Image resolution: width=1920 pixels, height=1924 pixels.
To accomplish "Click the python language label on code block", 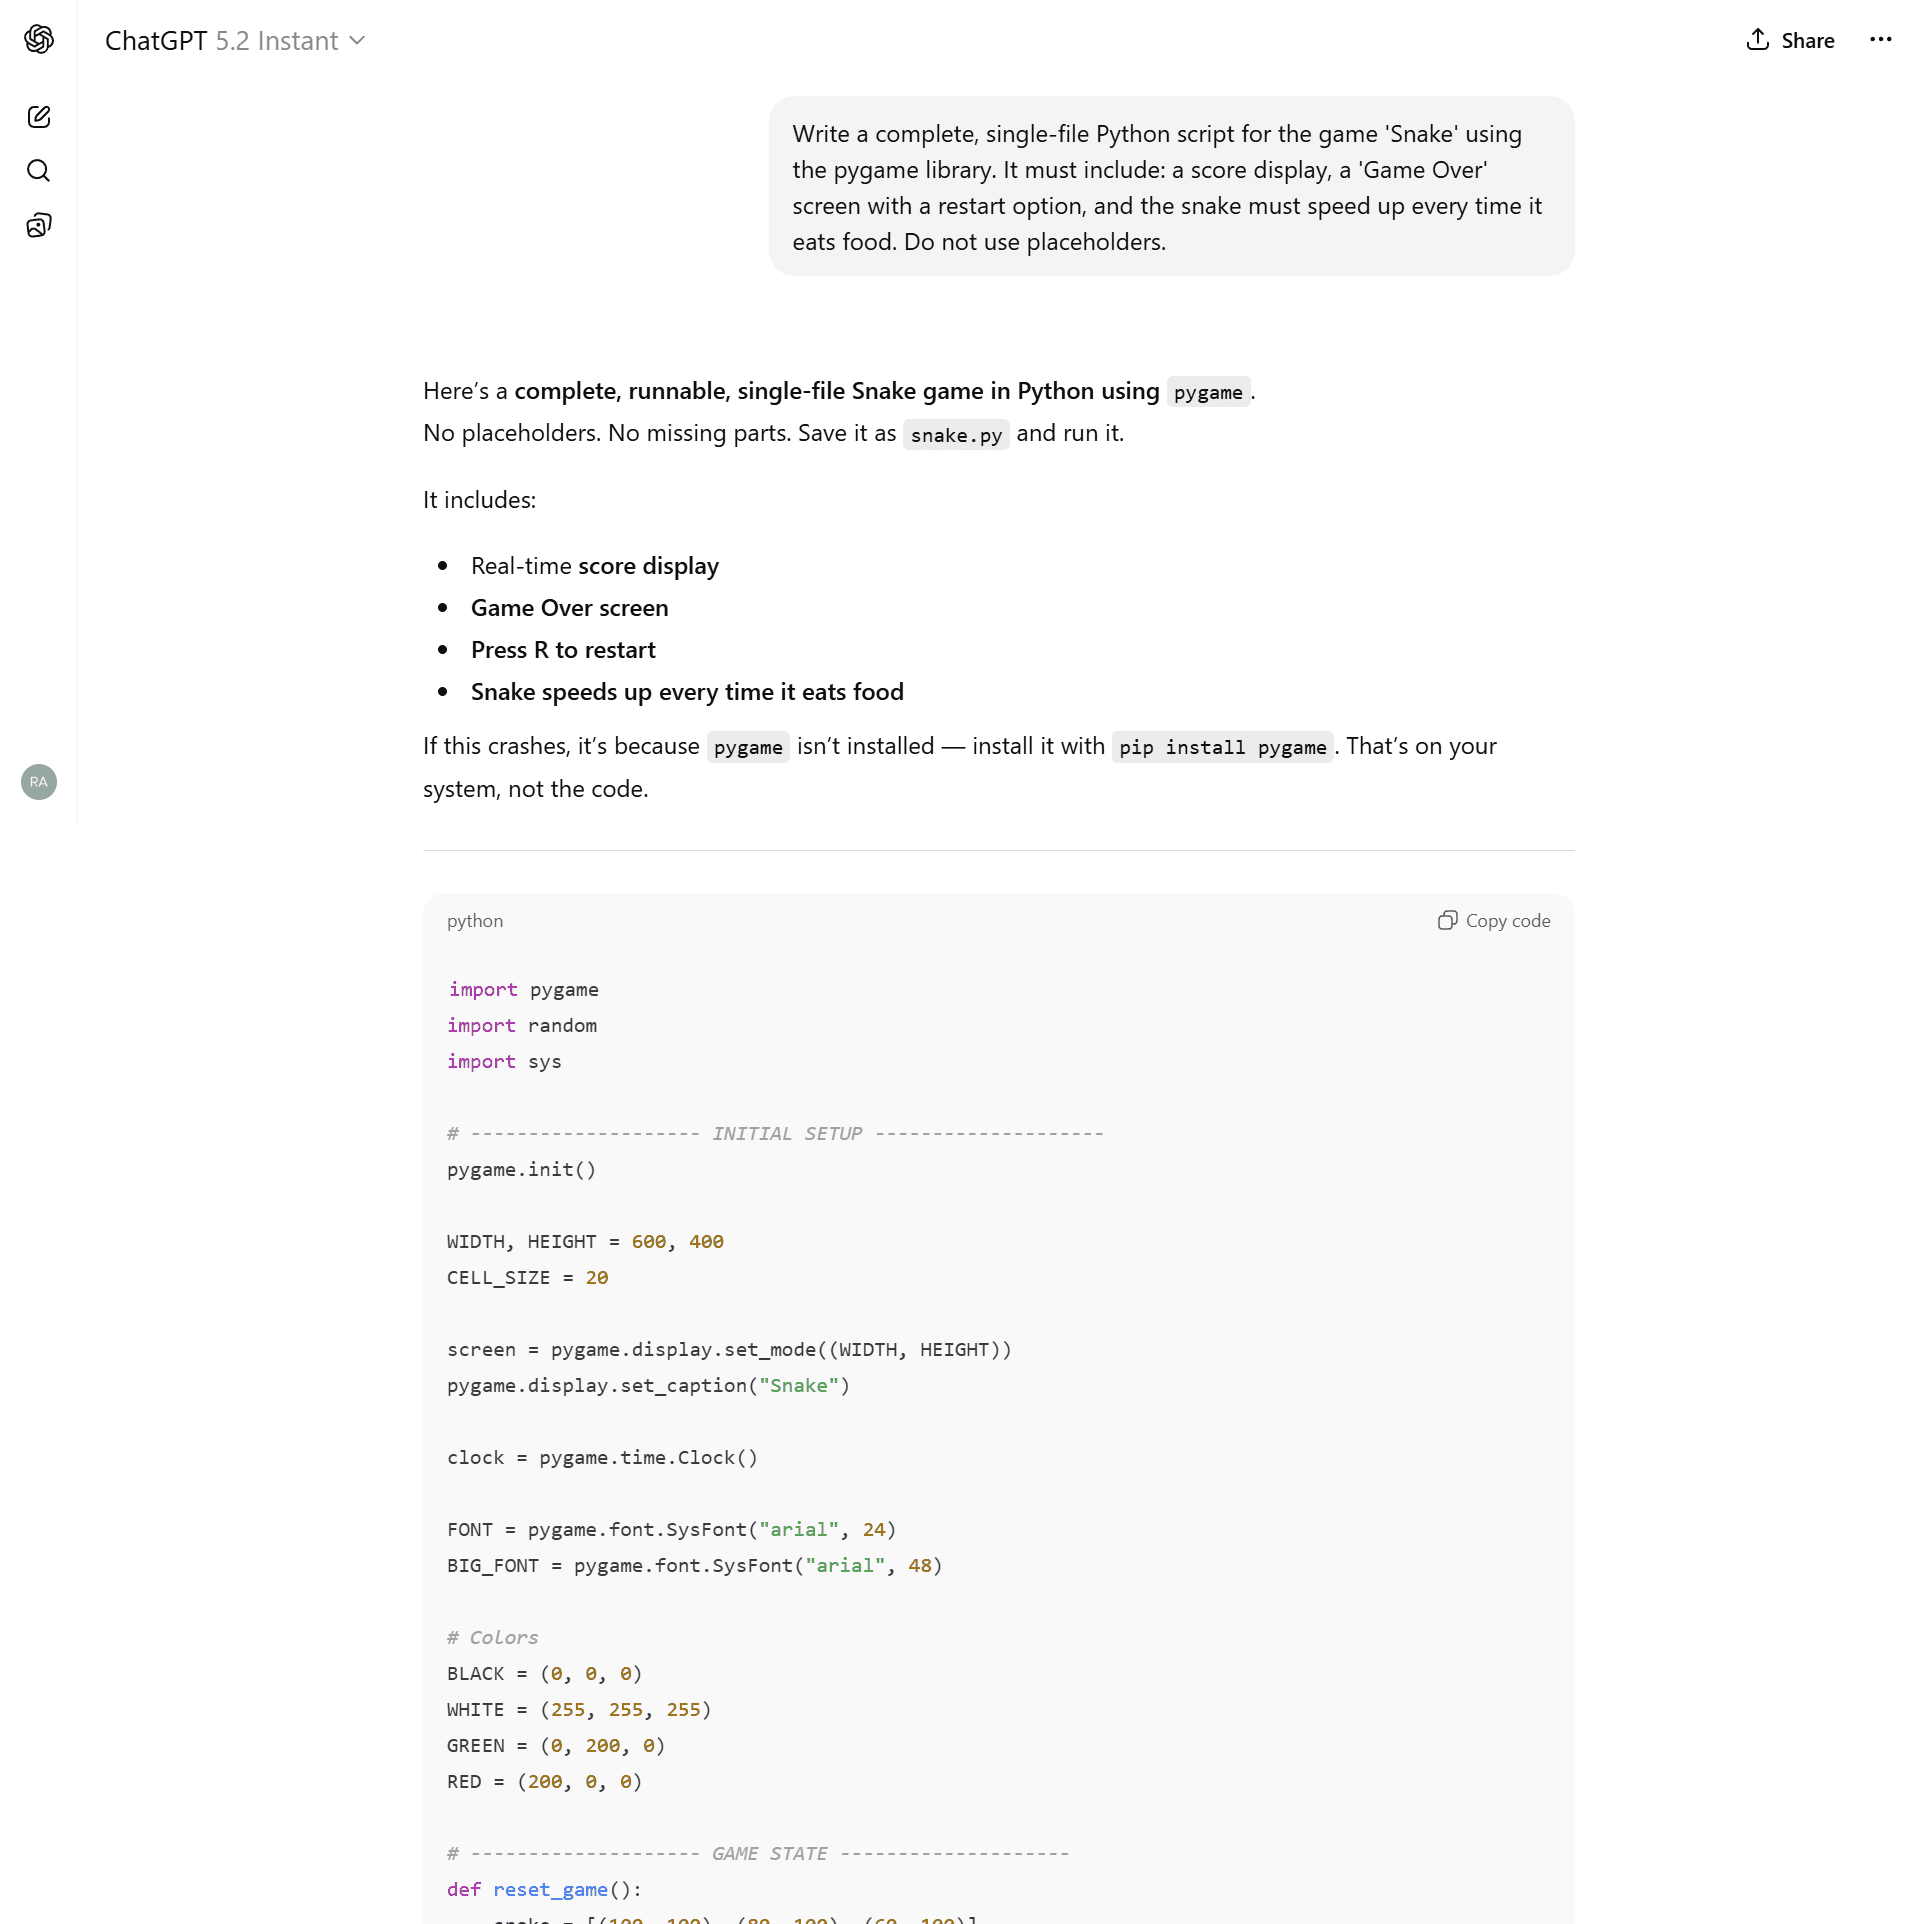I will 475,921.
